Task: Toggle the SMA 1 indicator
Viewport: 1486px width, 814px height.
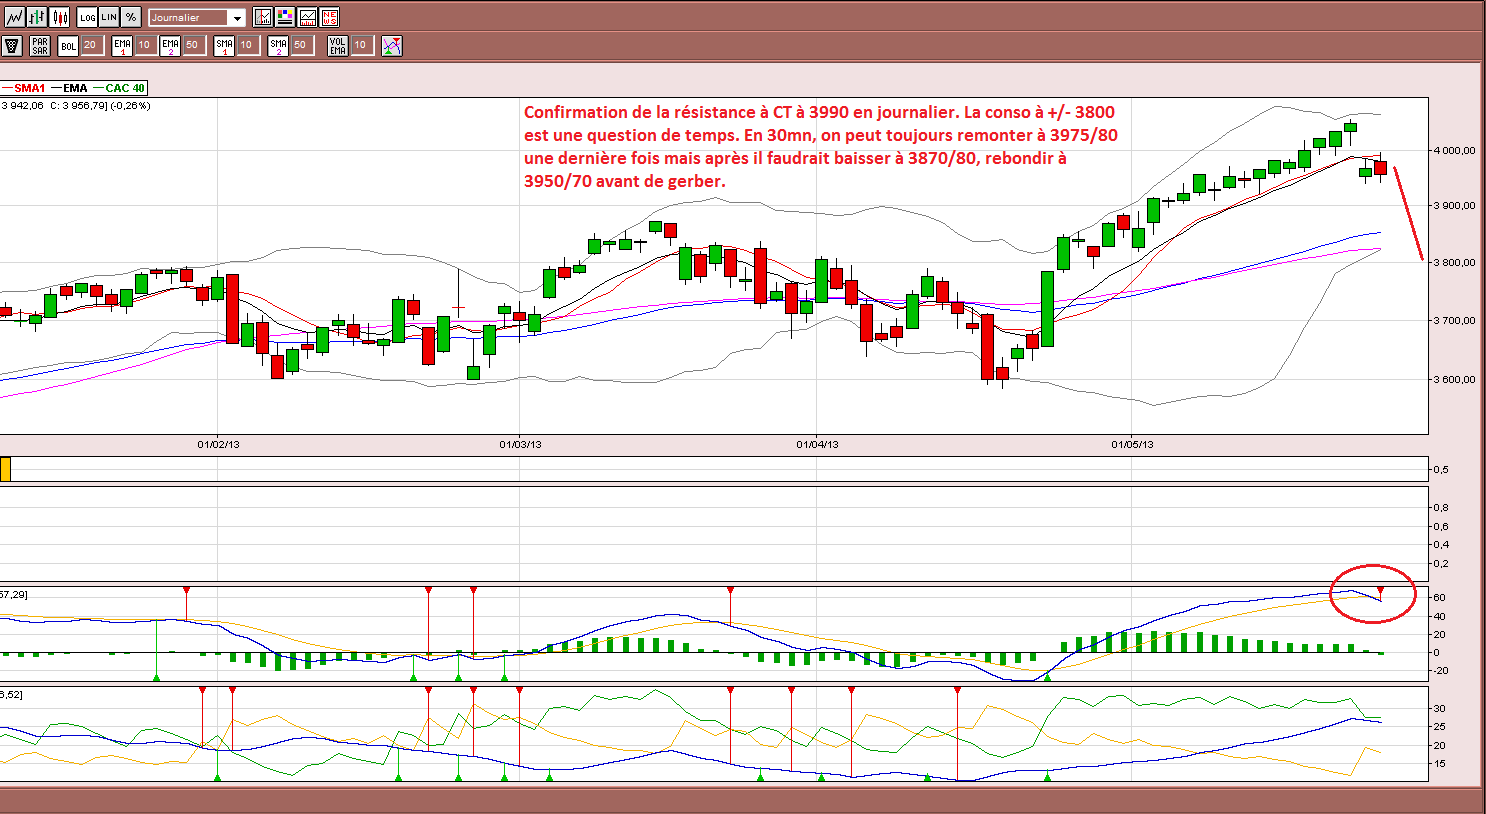Action: 224,46
